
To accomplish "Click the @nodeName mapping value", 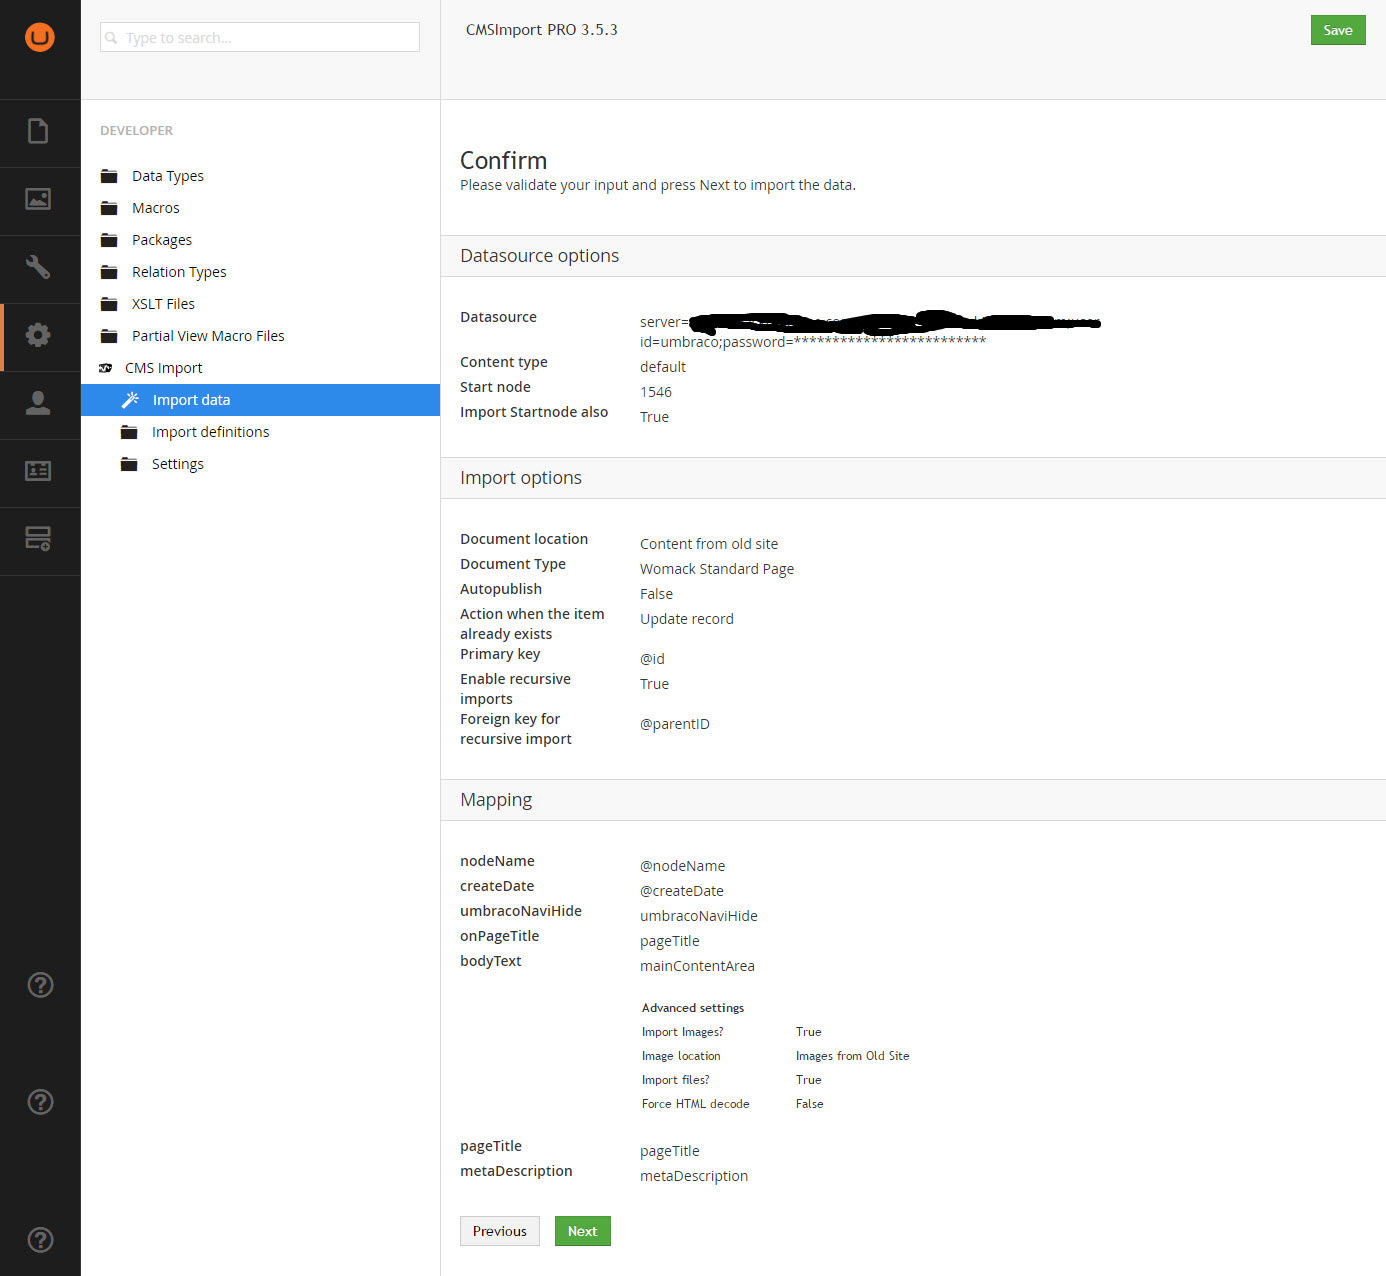I will (682, 866).
